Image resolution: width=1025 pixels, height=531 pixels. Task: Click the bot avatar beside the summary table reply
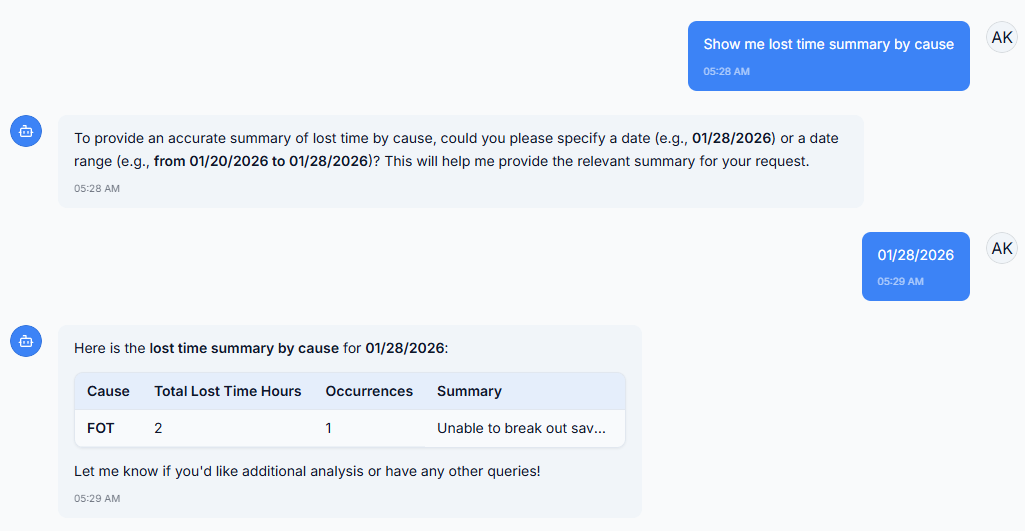26,341
